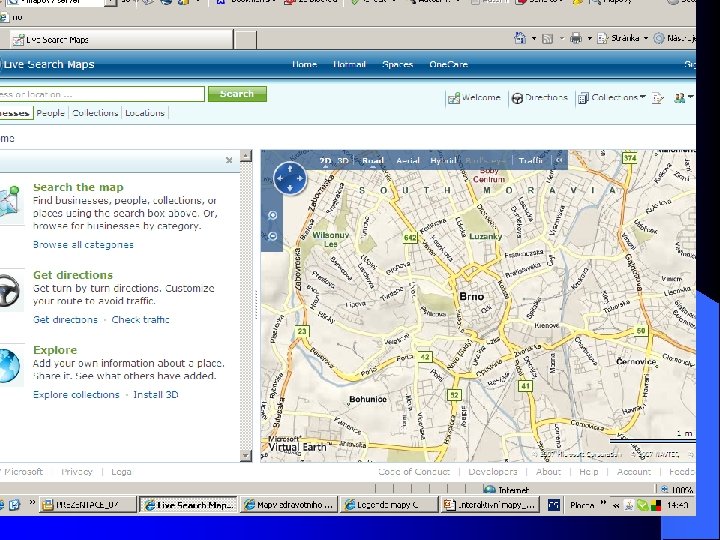This screenshot has width=720, height=540.
Task: Select the Bird's eye map view
Action: coord(485,161)
